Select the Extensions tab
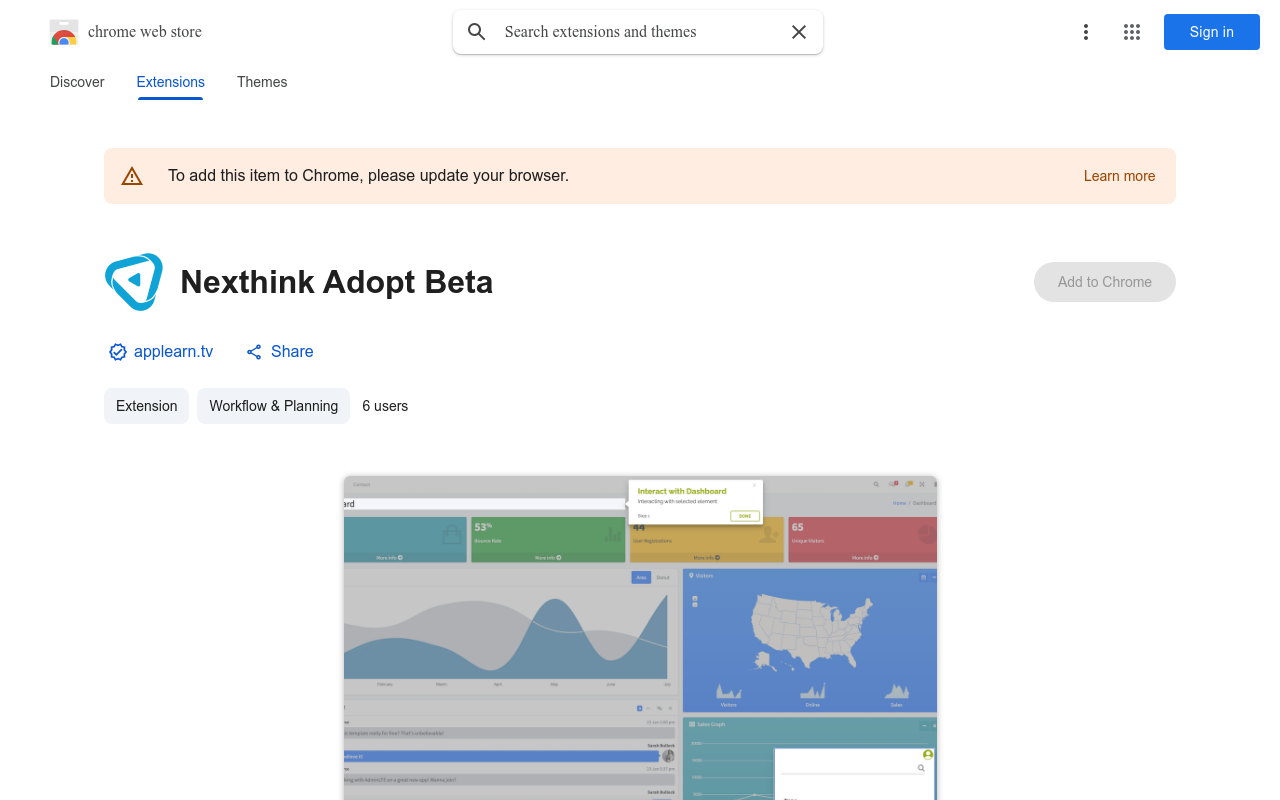 pos(171,82)
